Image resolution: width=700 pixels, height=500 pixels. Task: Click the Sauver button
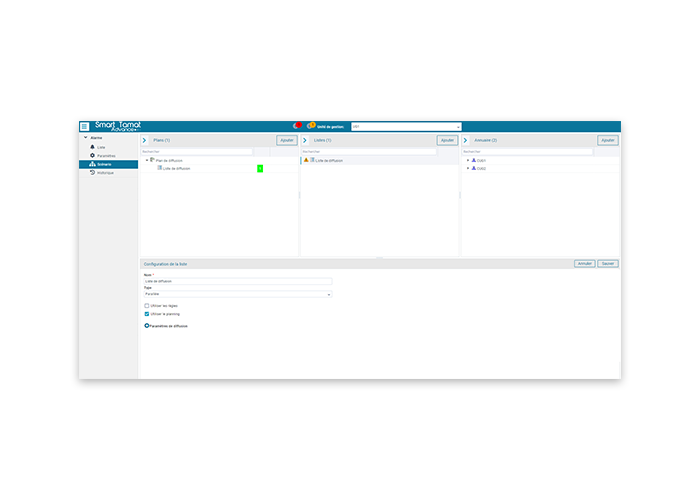[x=608, y=264]
